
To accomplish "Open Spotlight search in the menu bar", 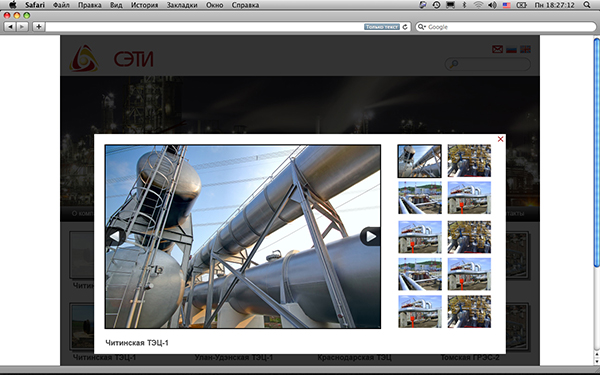I will (587, 5).
